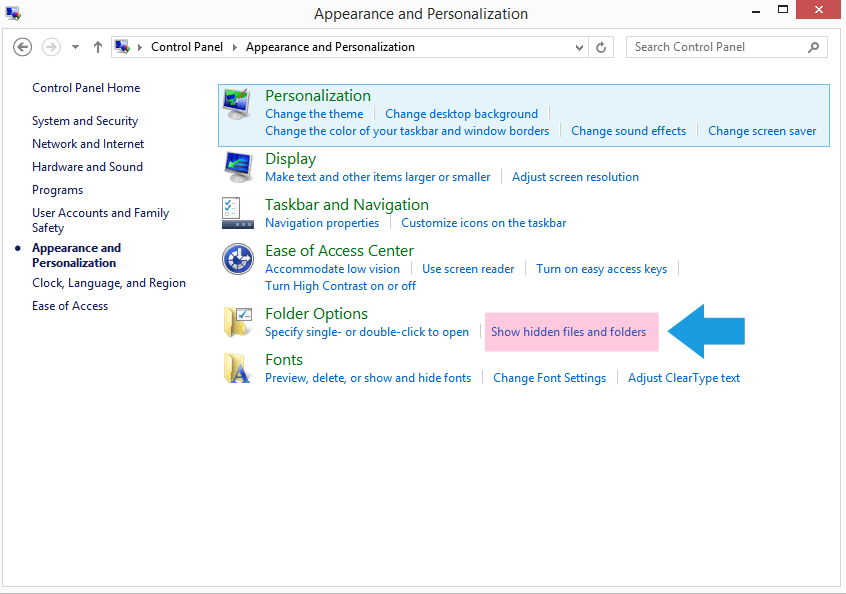Select Control Panel breadcrumb
This screenshot has width=846, height=594.
point(187,47)
